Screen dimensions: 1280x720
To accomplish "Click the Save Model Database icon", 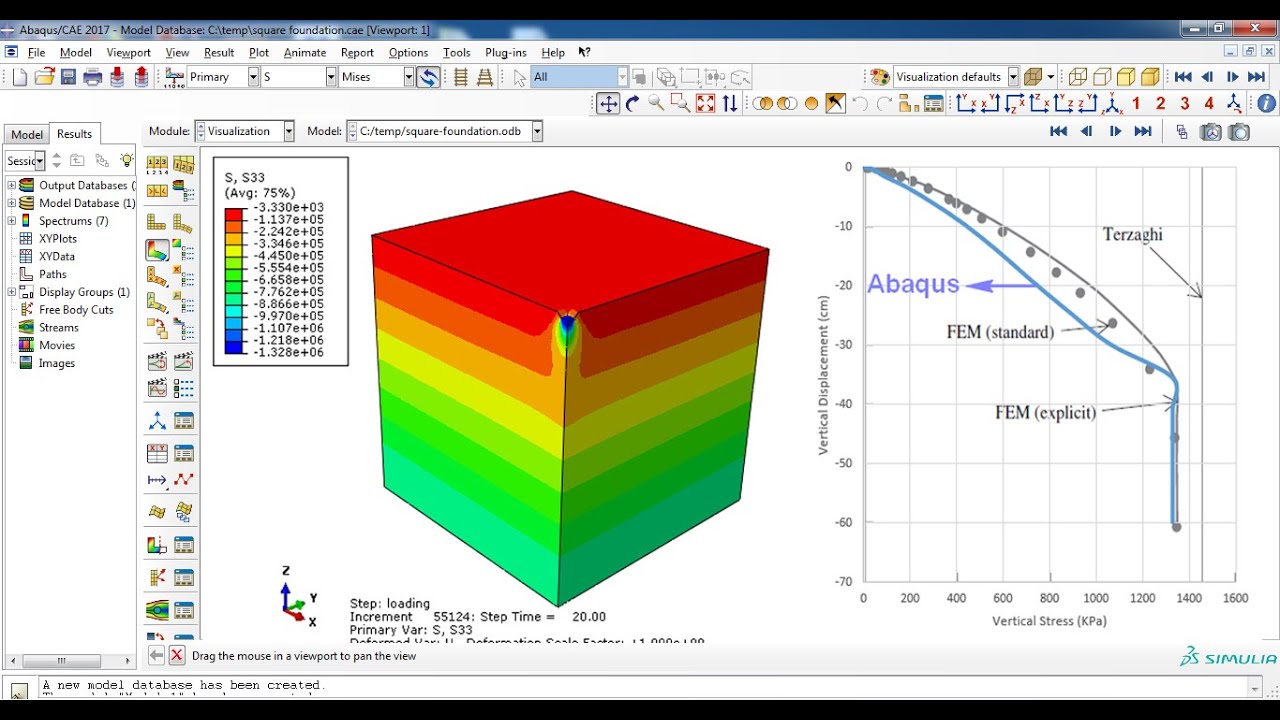I will tap(68, 77).
